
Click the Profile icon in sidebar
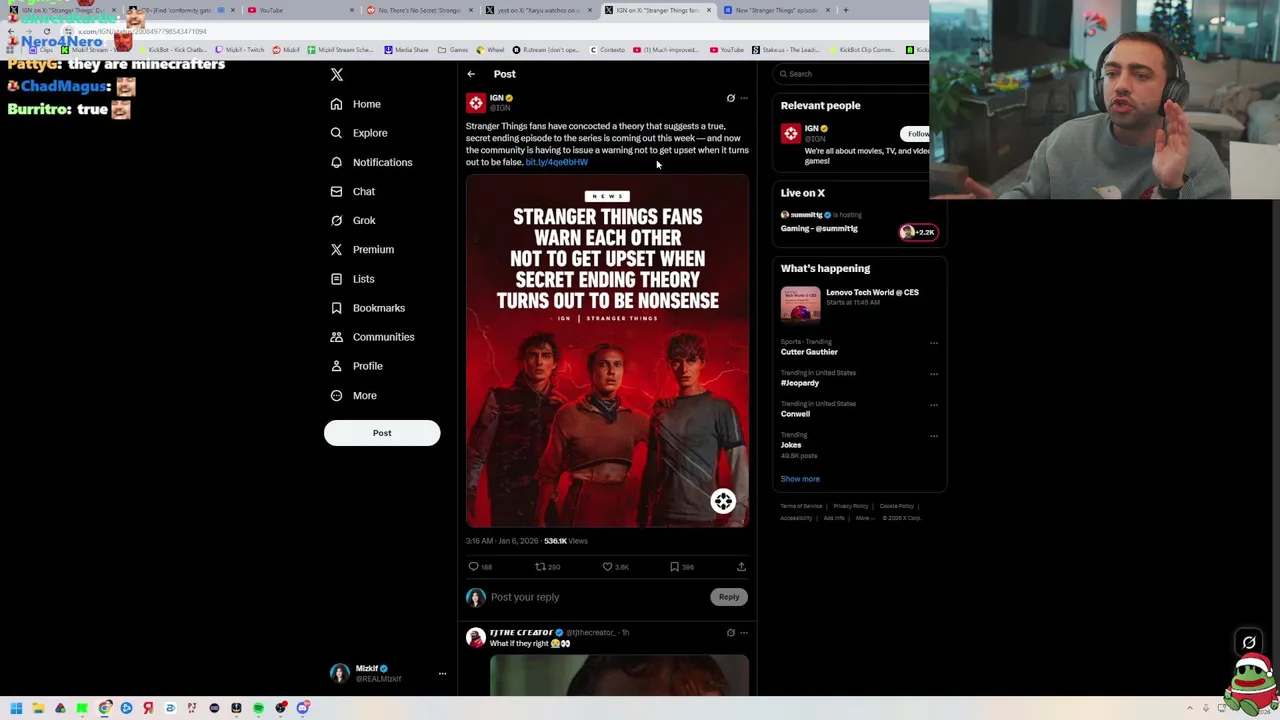[336, 366]
